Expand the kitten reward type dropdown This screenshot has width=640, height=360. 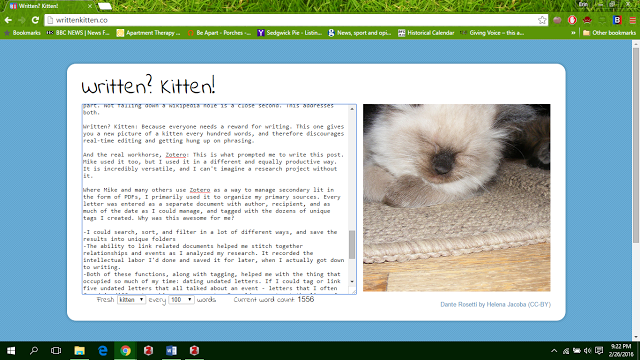pyautogui.click(x=131, y=300)
